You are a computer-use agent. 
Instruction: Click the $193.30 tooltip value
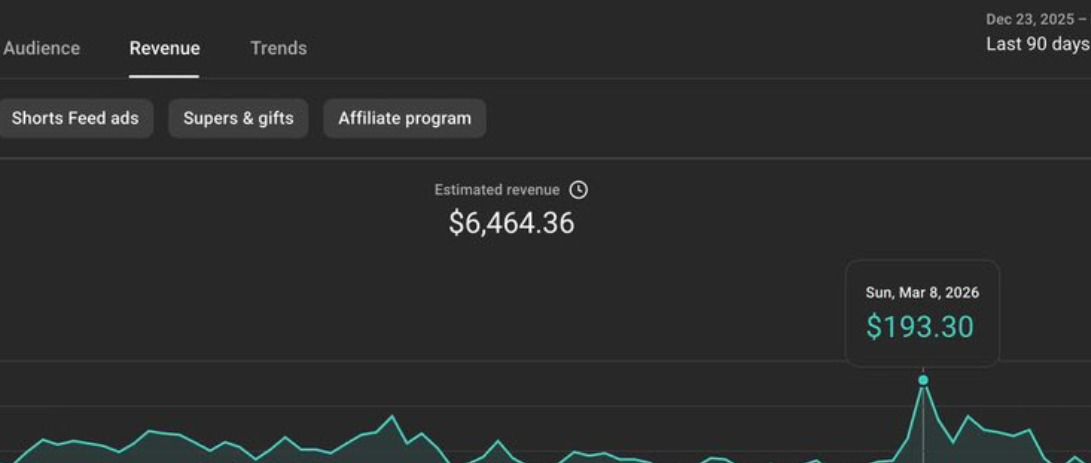tap(920, 327)
